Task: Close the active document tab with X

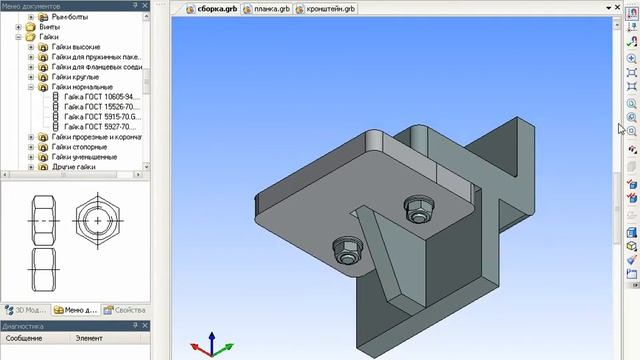Action: point(618,7)
